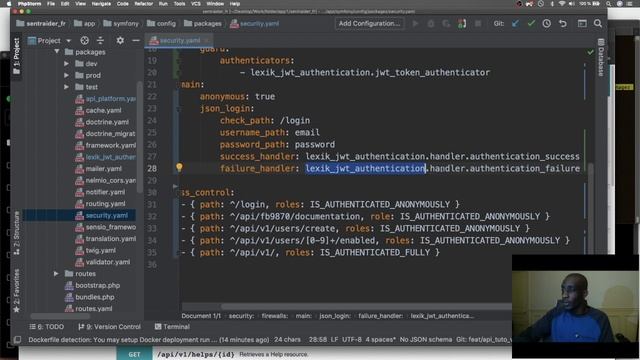The width and height of the screenshot is (640, 360).
Task: Click UTF-8 encoding in status bar
Action: tap(352, 340)
